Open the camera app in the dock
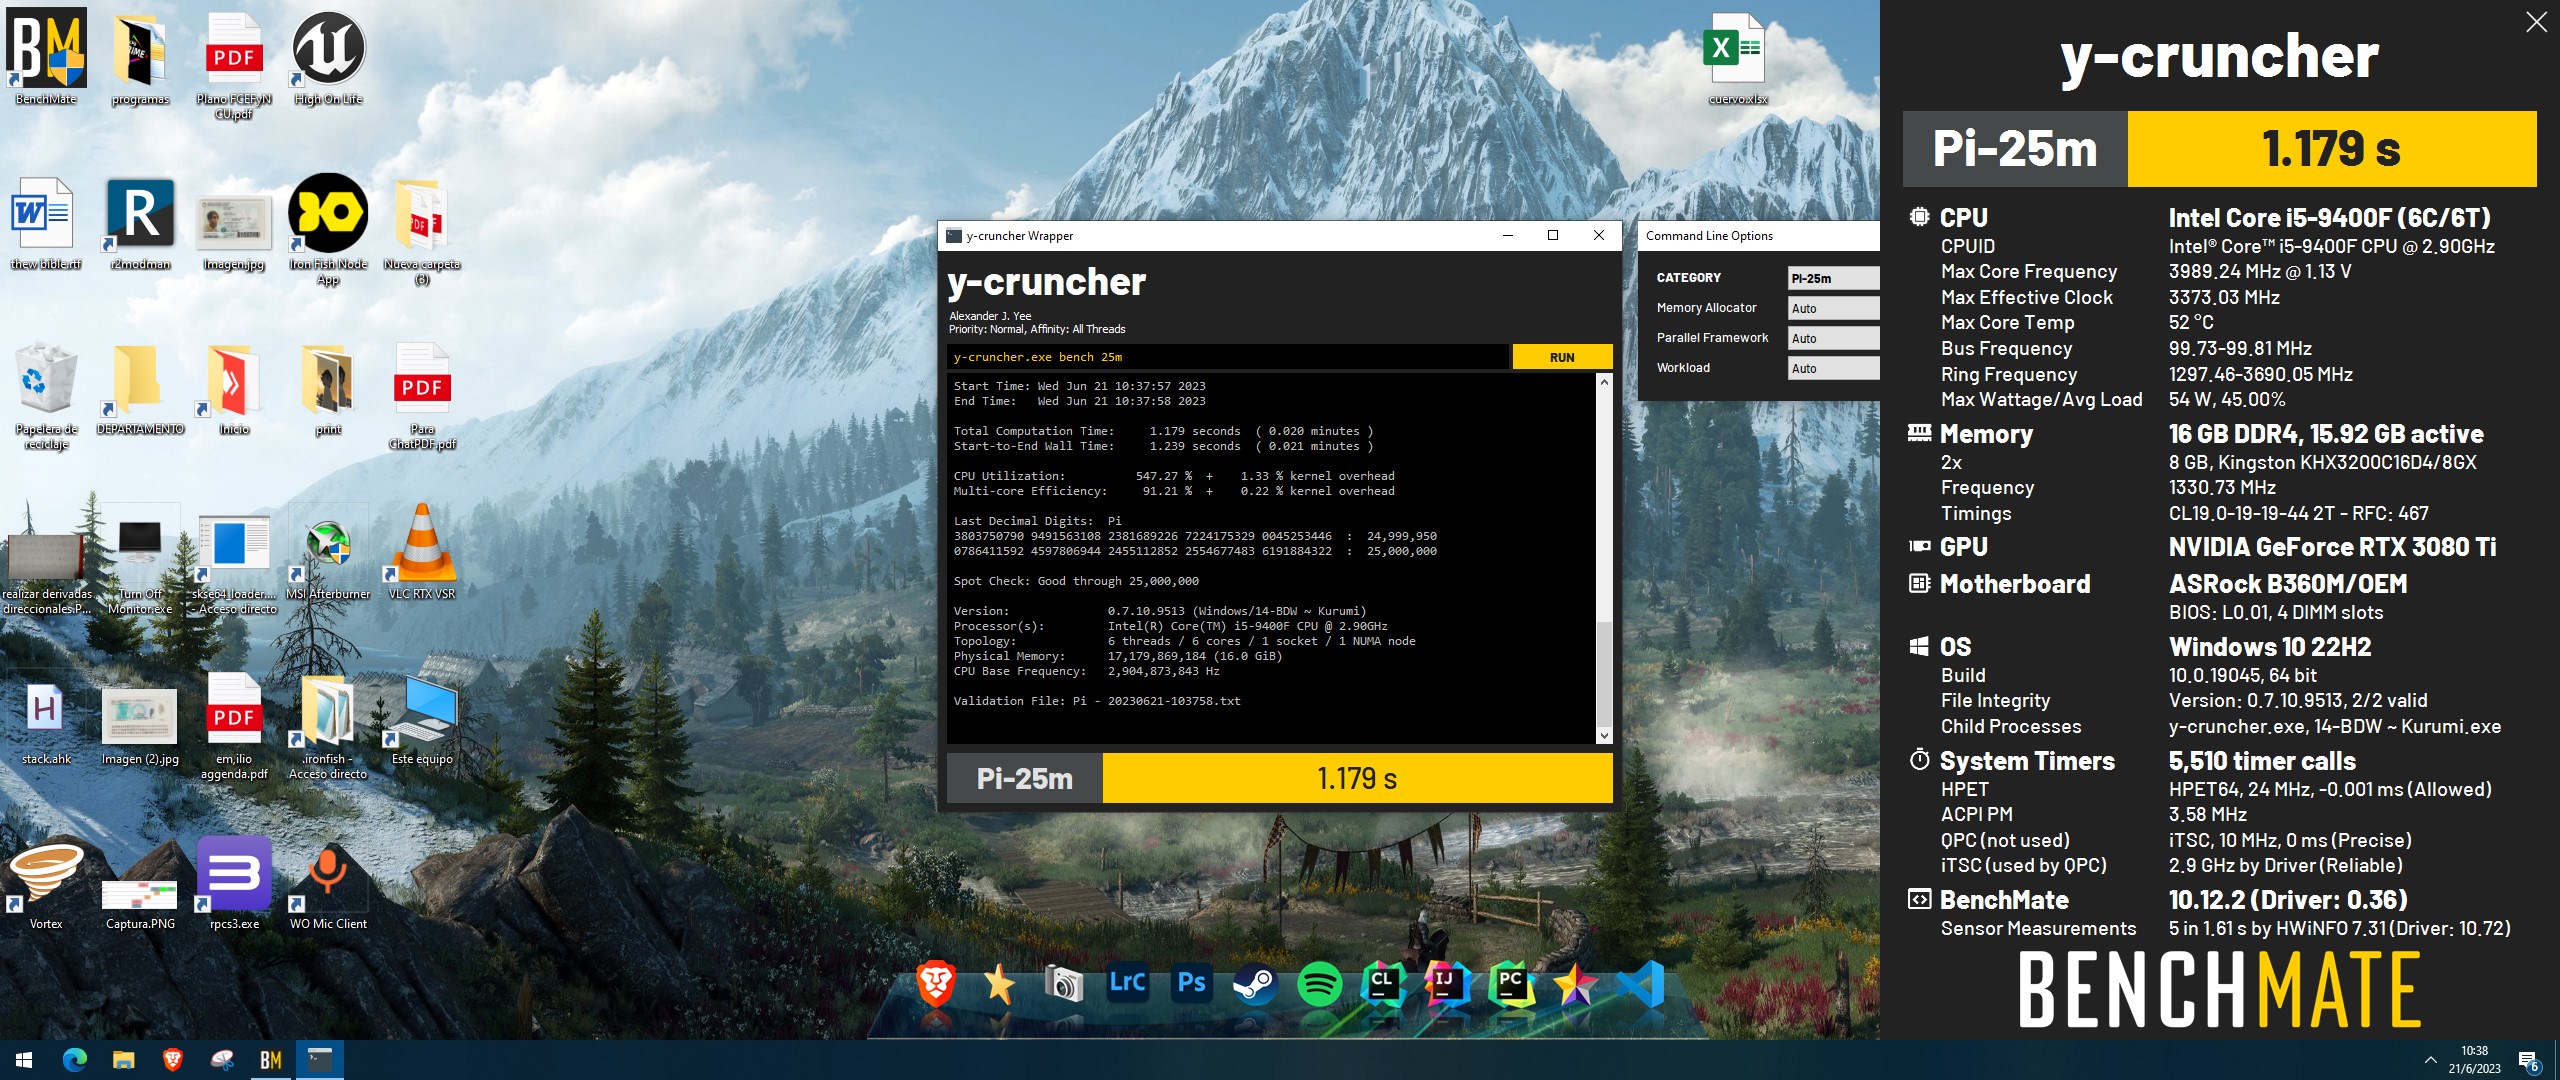Viewport: 2560px width, 1080px height. click(x=1063, y=983)
